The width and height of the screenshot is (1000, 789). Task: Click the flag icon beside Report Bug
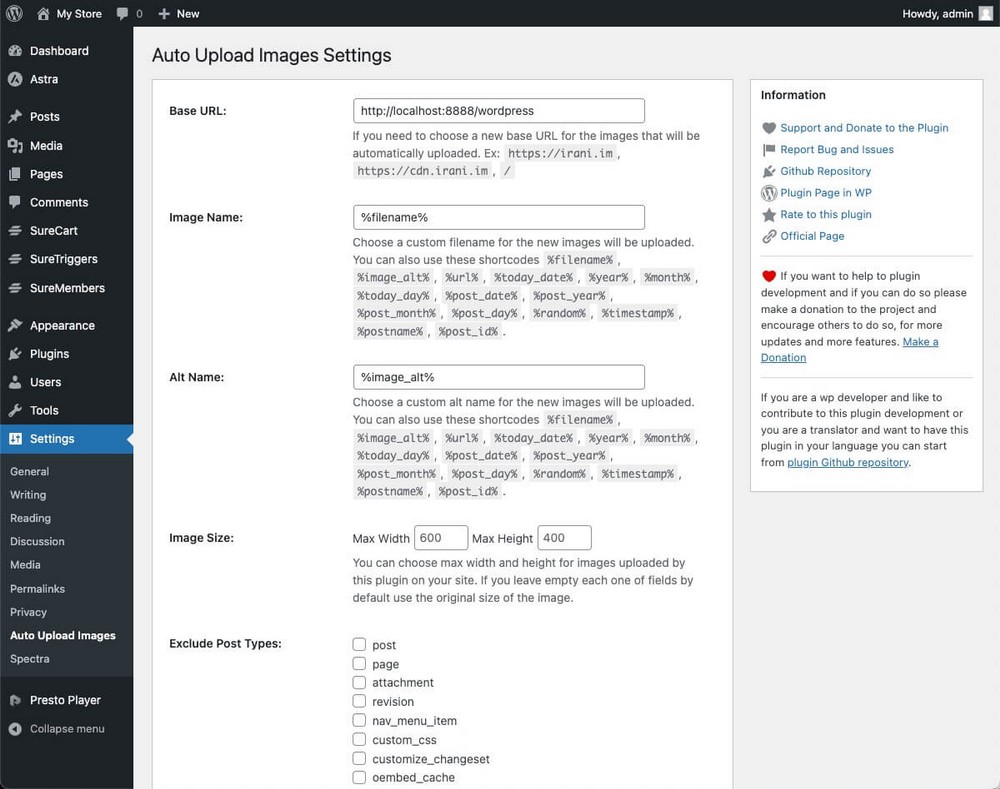tap(769, 150)
